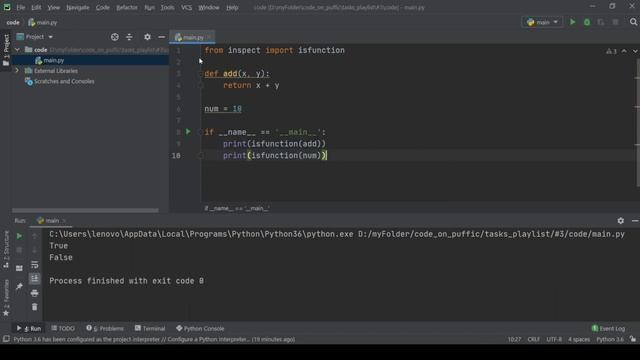Start debugging with the bug icon
Viewport: 640px width, 360px height.
587,22
